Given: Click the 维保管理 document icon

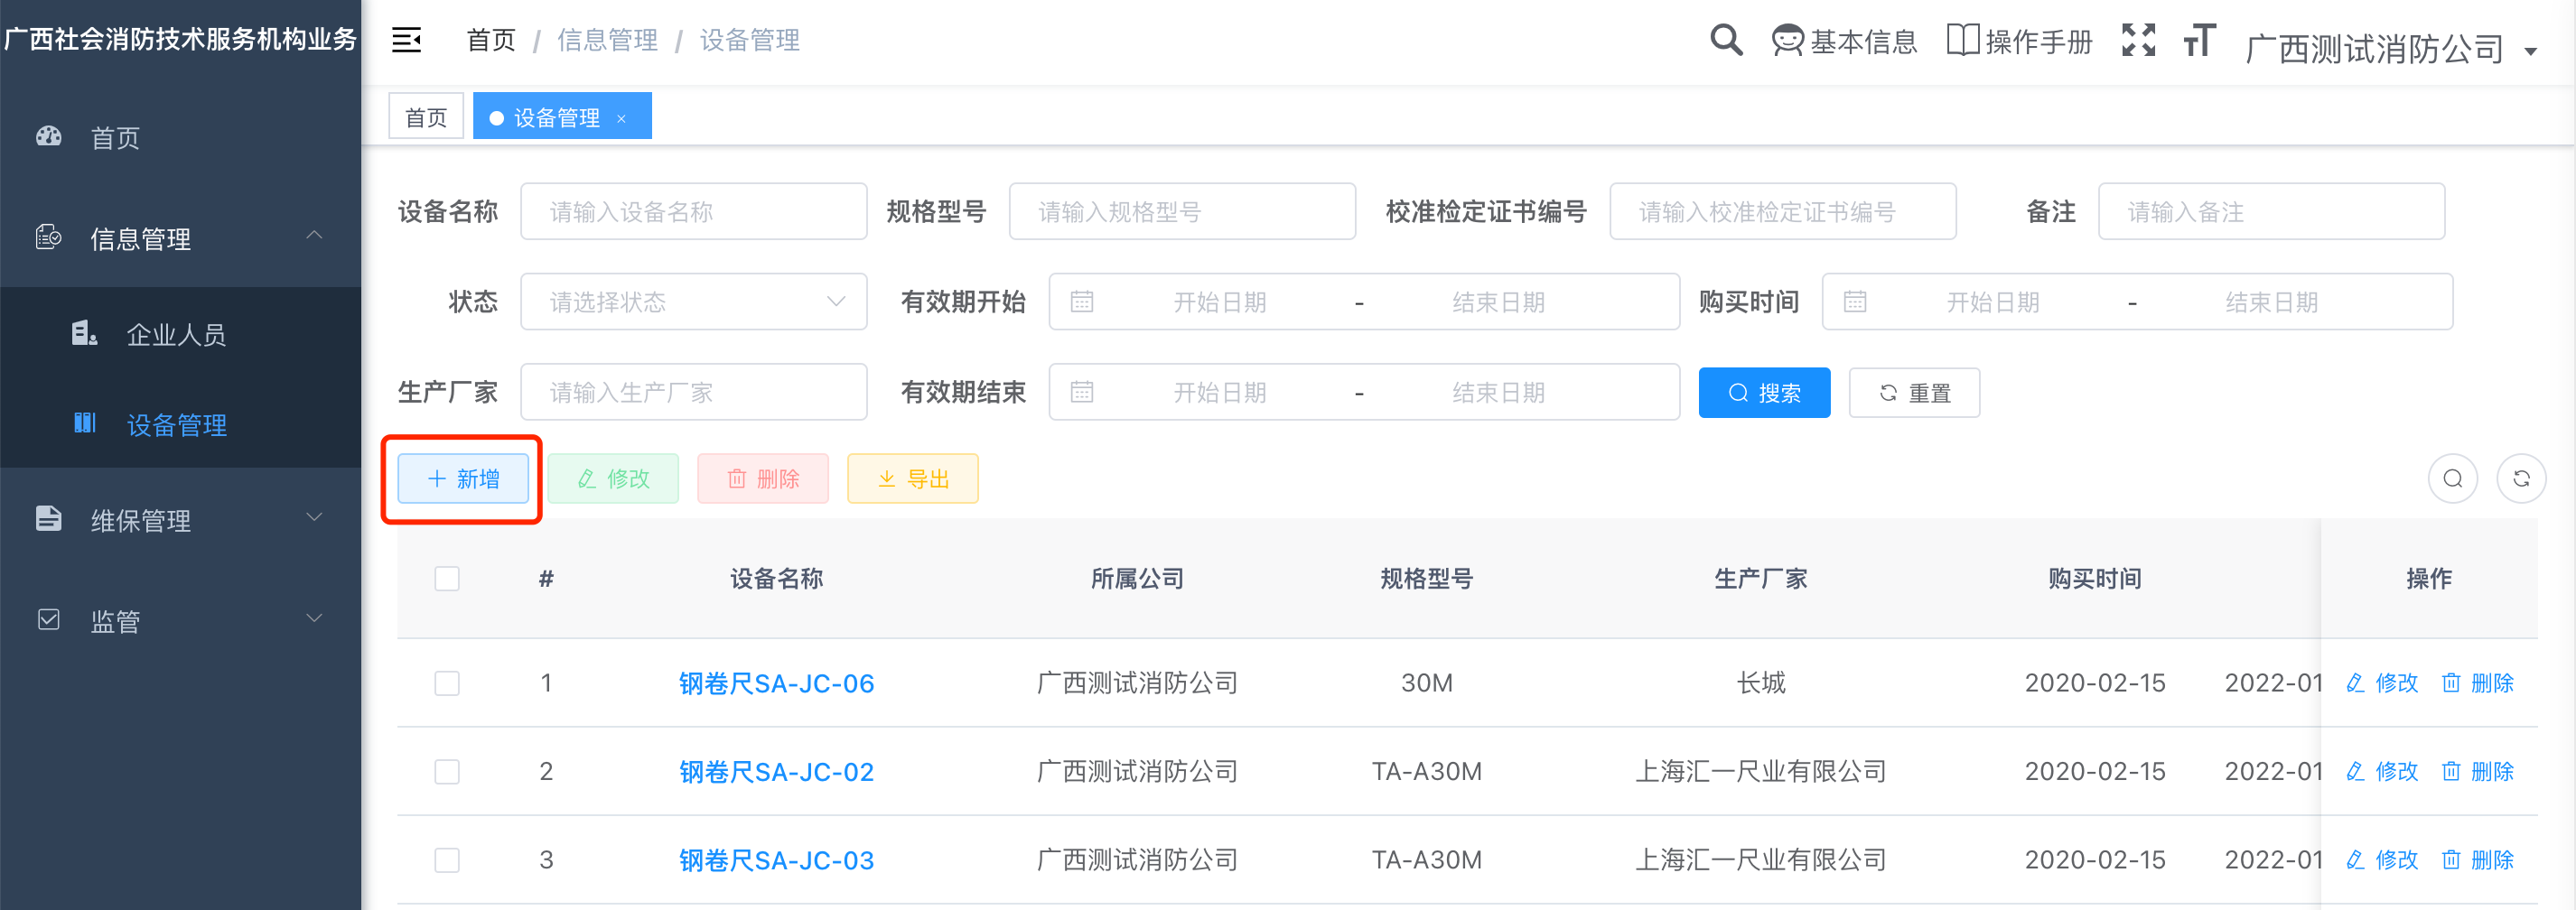Looking at the screenshot, I should point(48,518).
